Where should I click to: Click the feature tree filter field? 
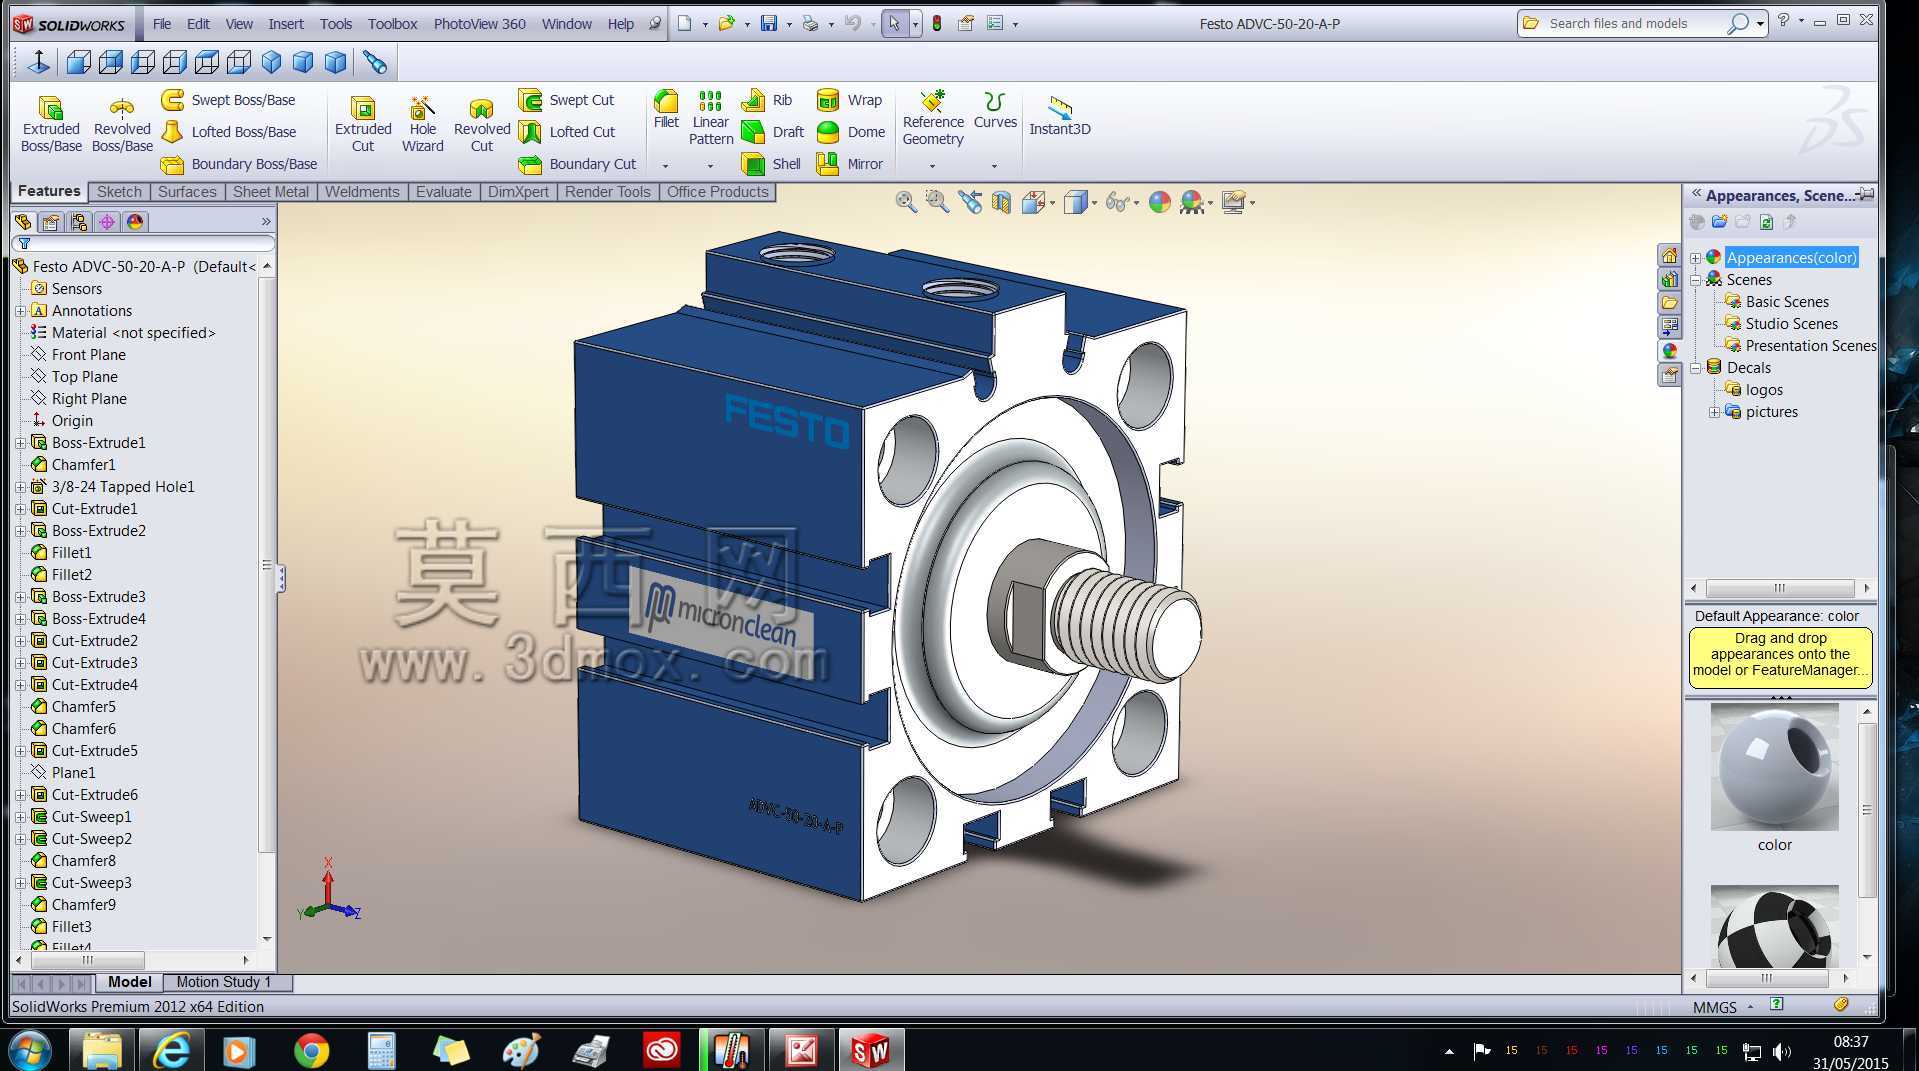143,243
